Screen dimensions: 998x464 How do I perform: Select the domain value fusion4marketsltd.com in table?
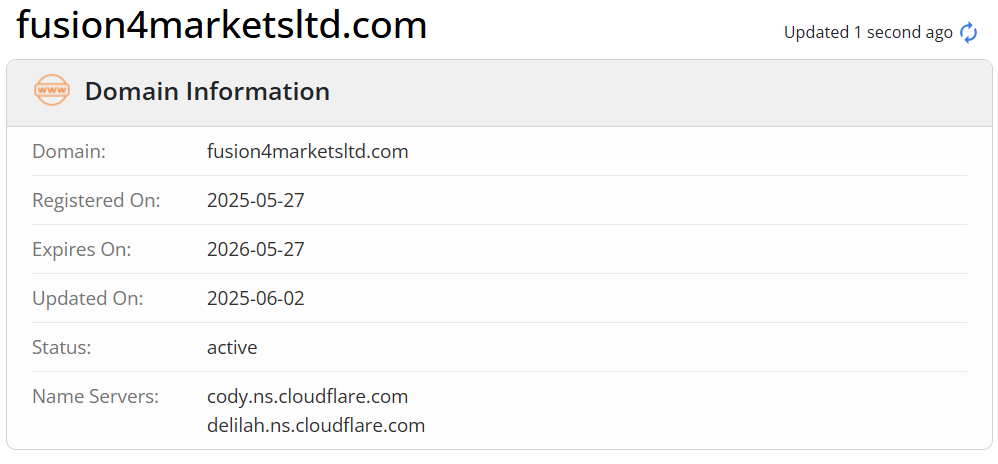307,152
